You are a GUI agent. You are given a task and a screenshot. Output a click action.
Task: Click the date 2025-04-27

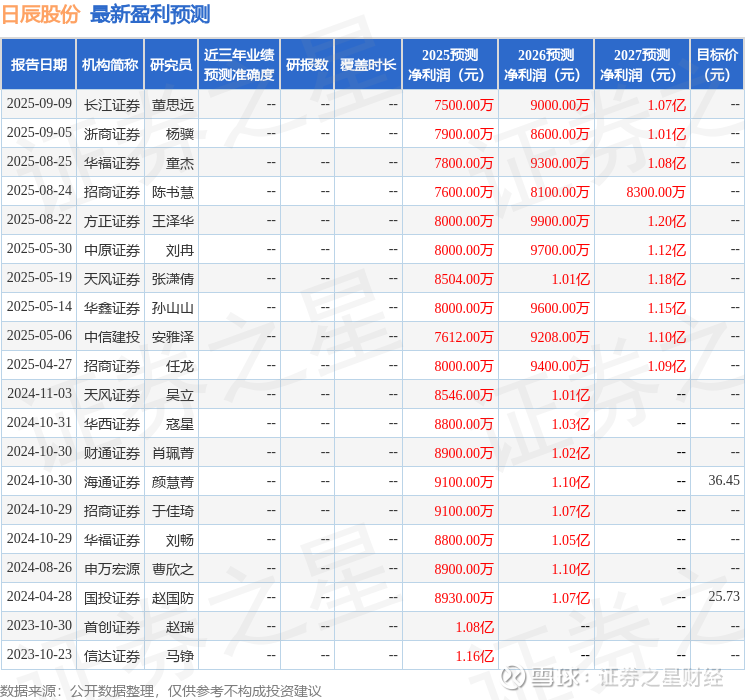39,364
